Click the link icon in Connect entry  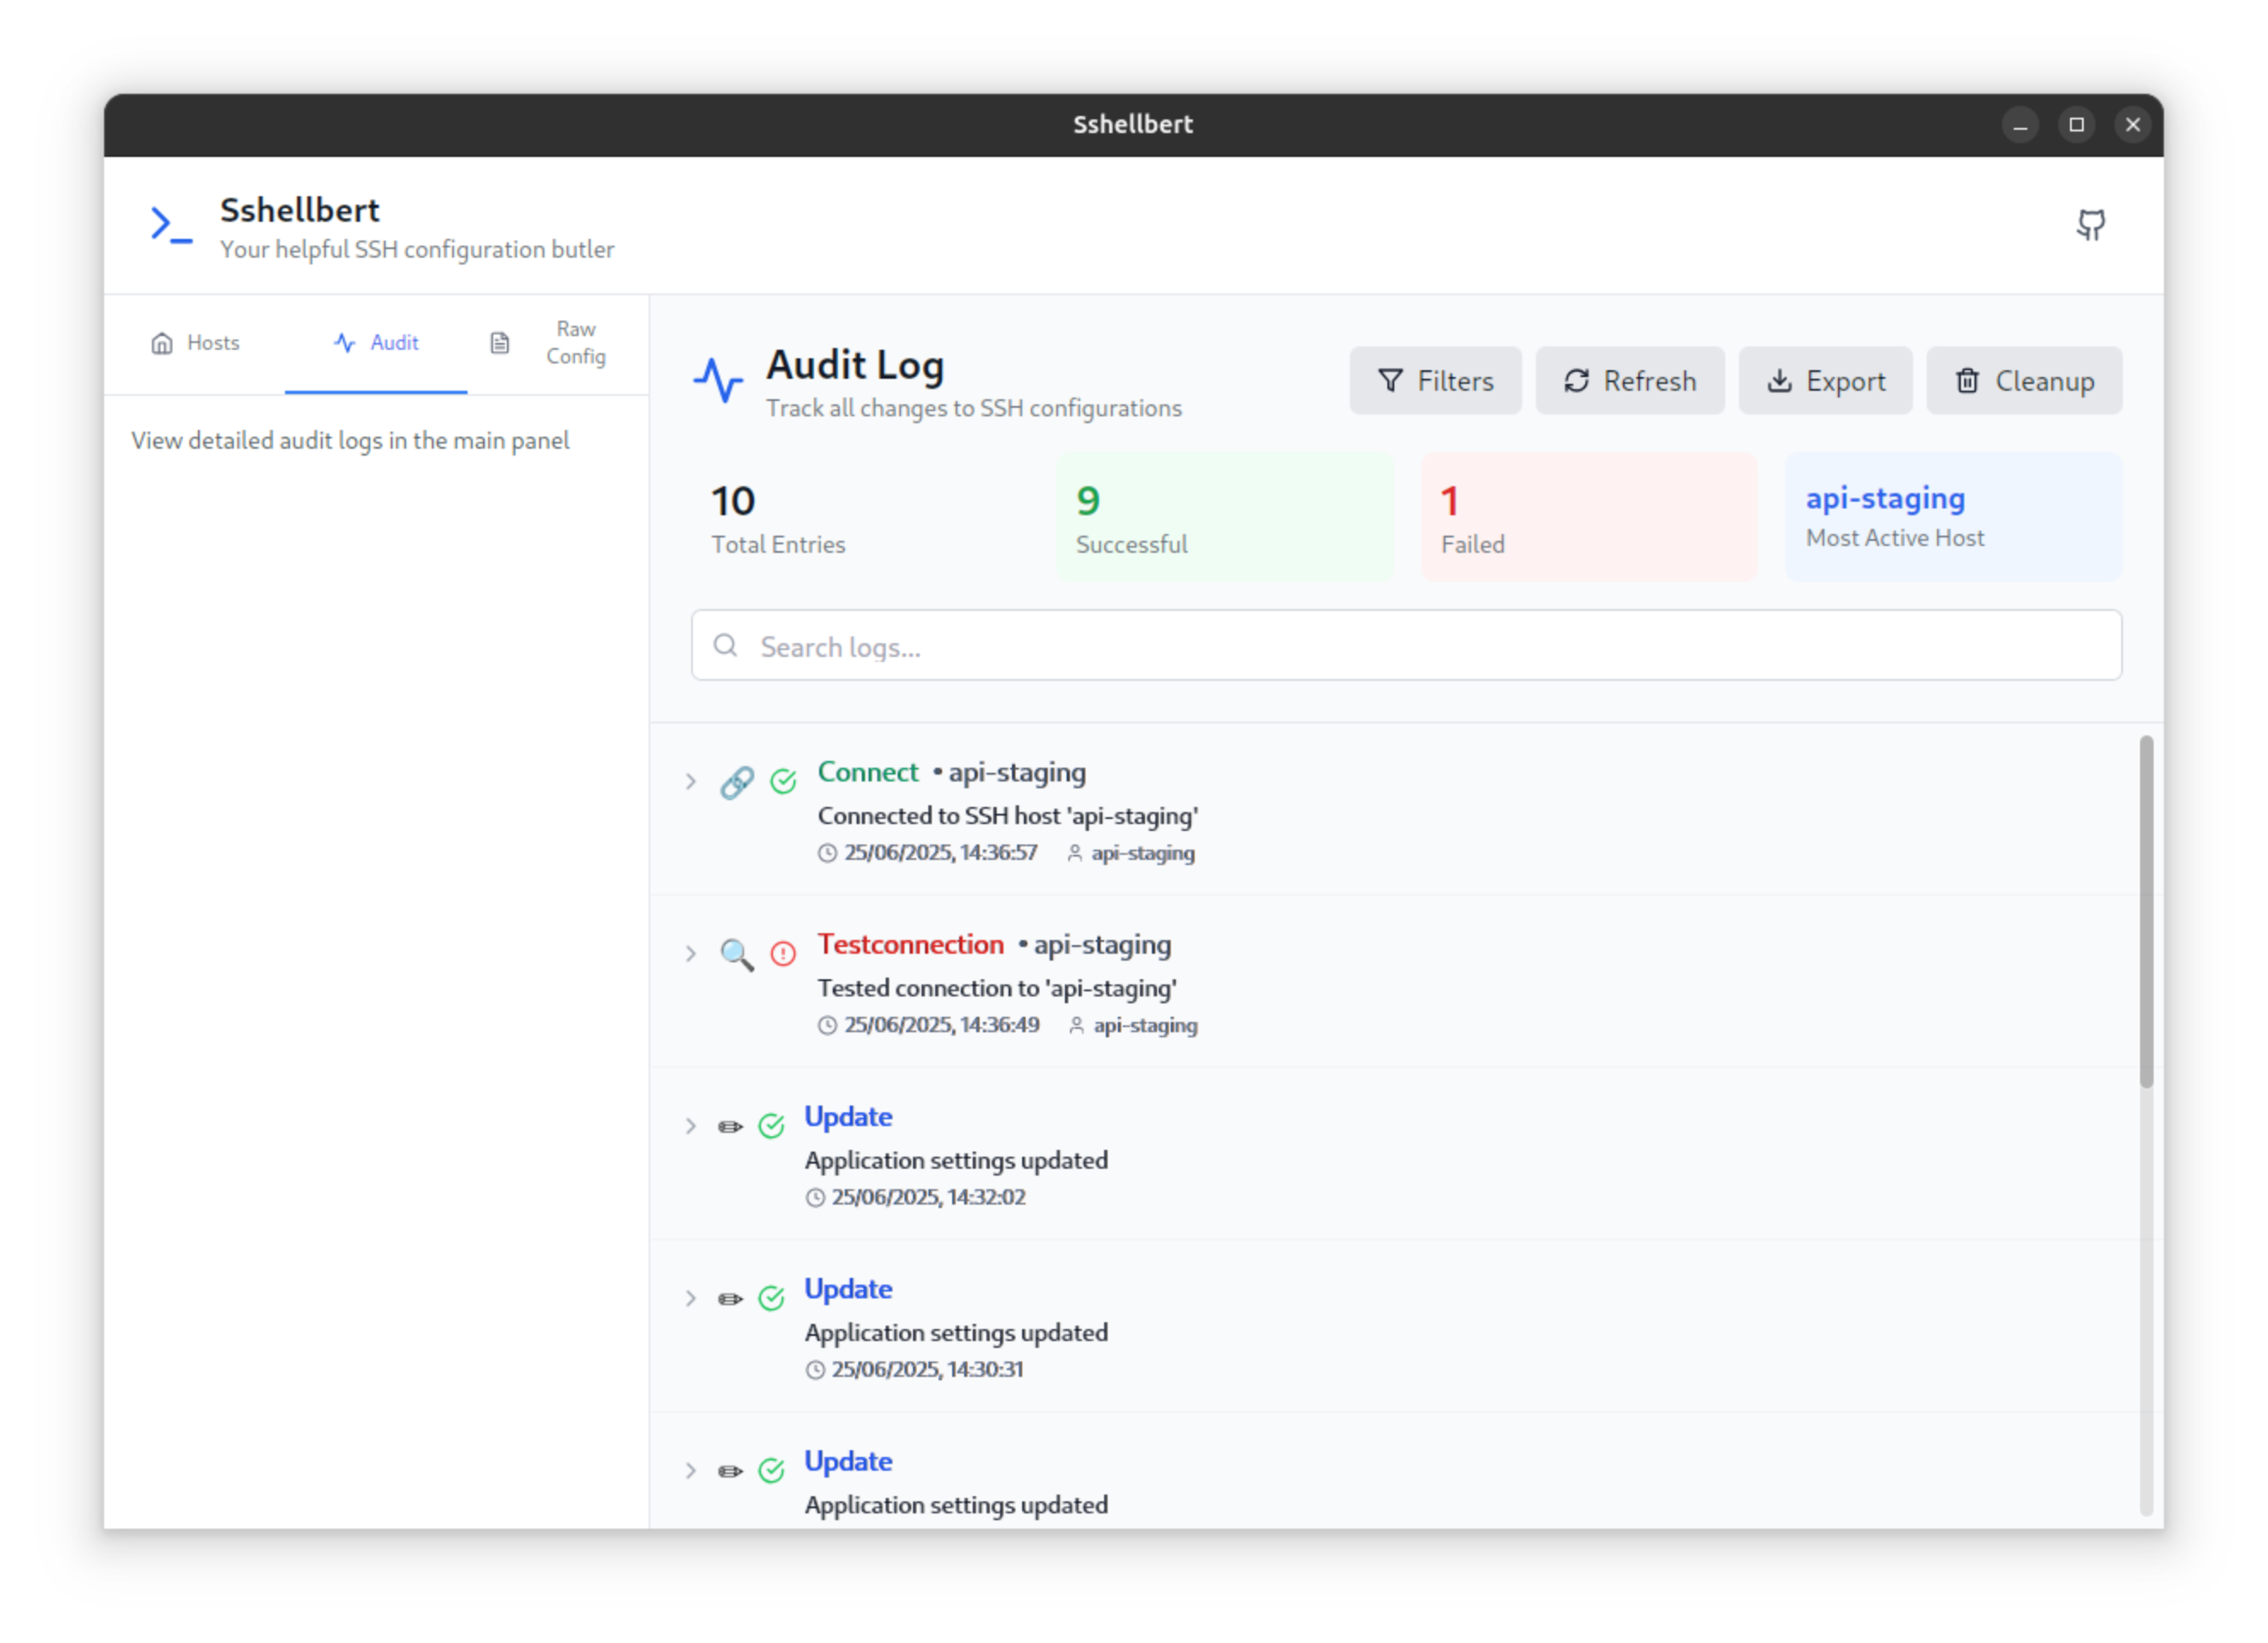pyautogui.click(x=737, y=782)
